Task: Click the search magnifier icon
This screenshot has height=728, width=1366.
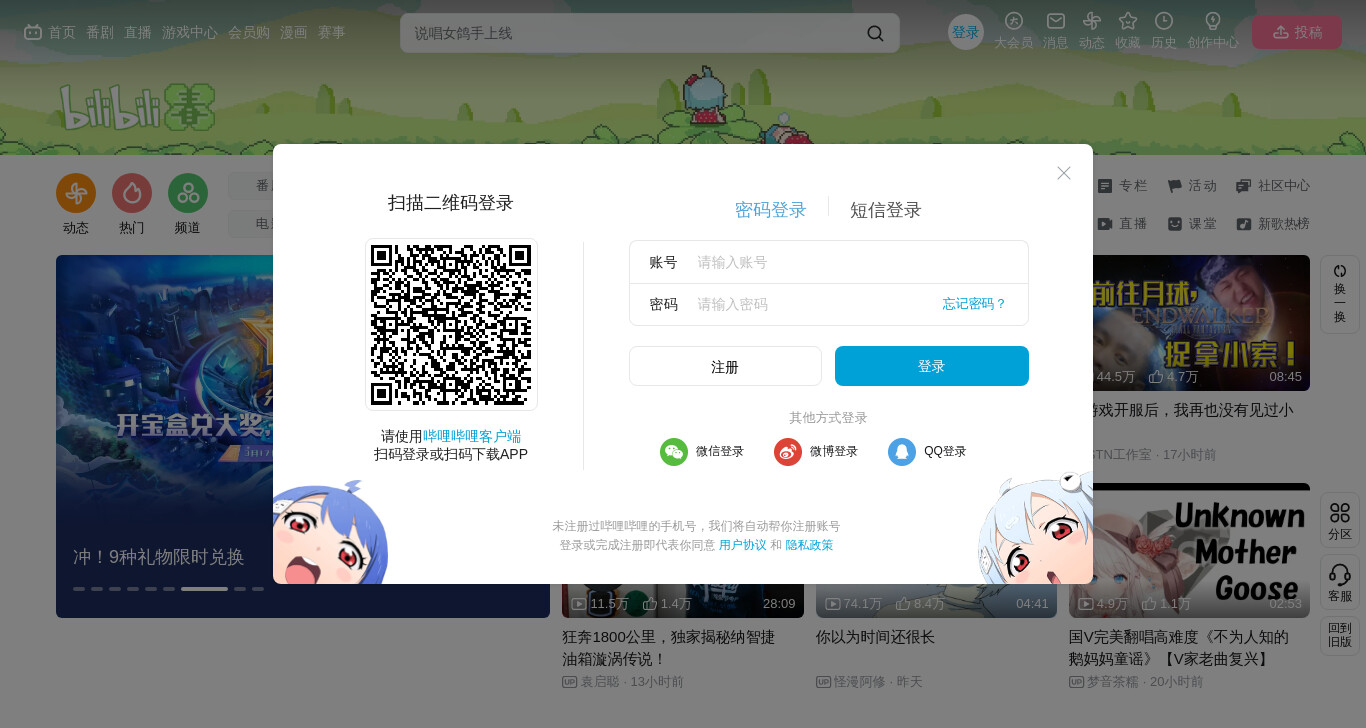Action: [875, 33]
